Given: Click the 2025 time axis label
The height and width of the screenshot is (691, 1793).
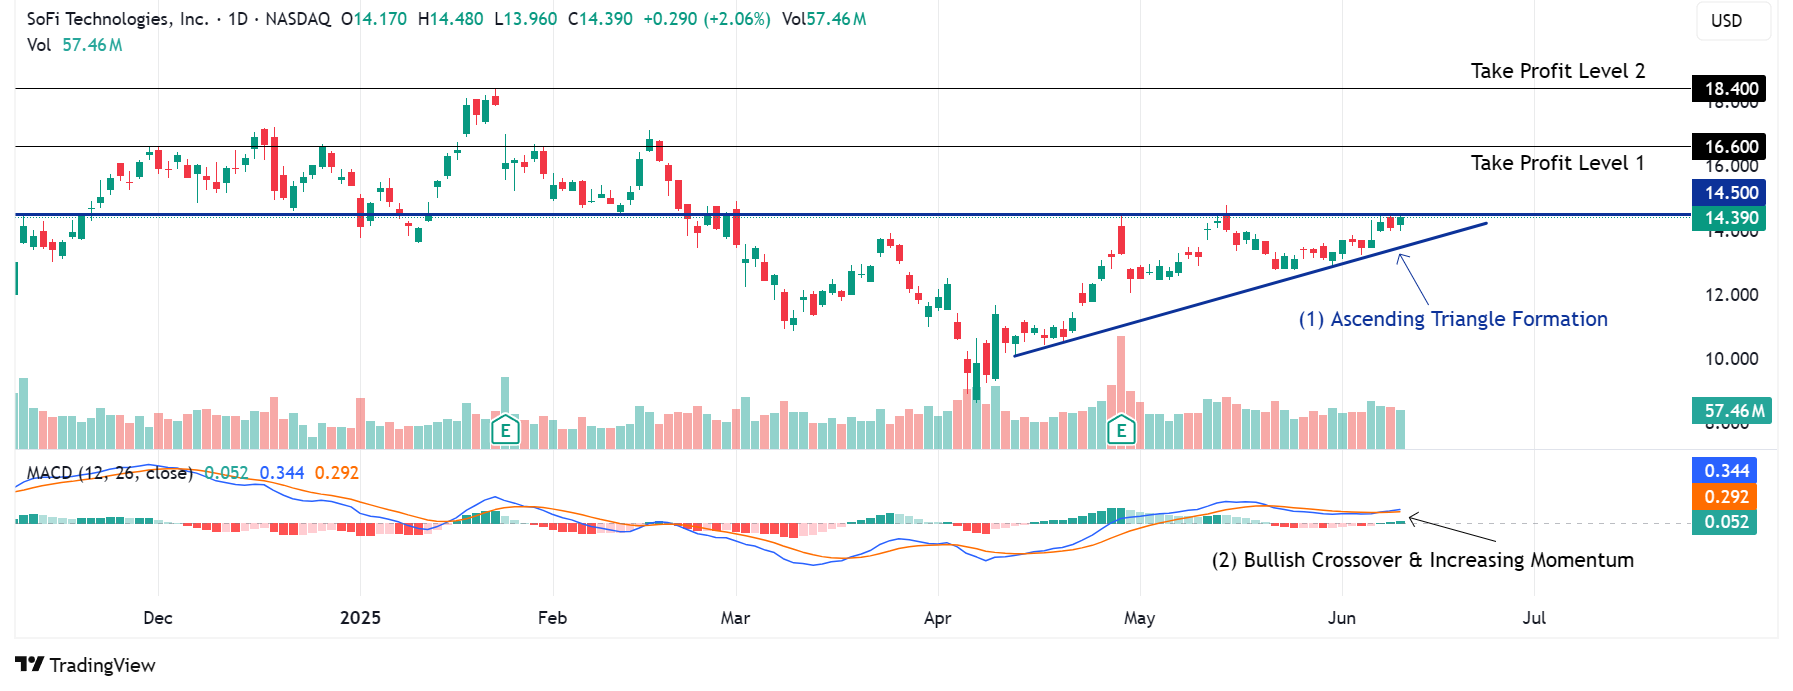Looking at the screenshot, I should coord(360,618).
